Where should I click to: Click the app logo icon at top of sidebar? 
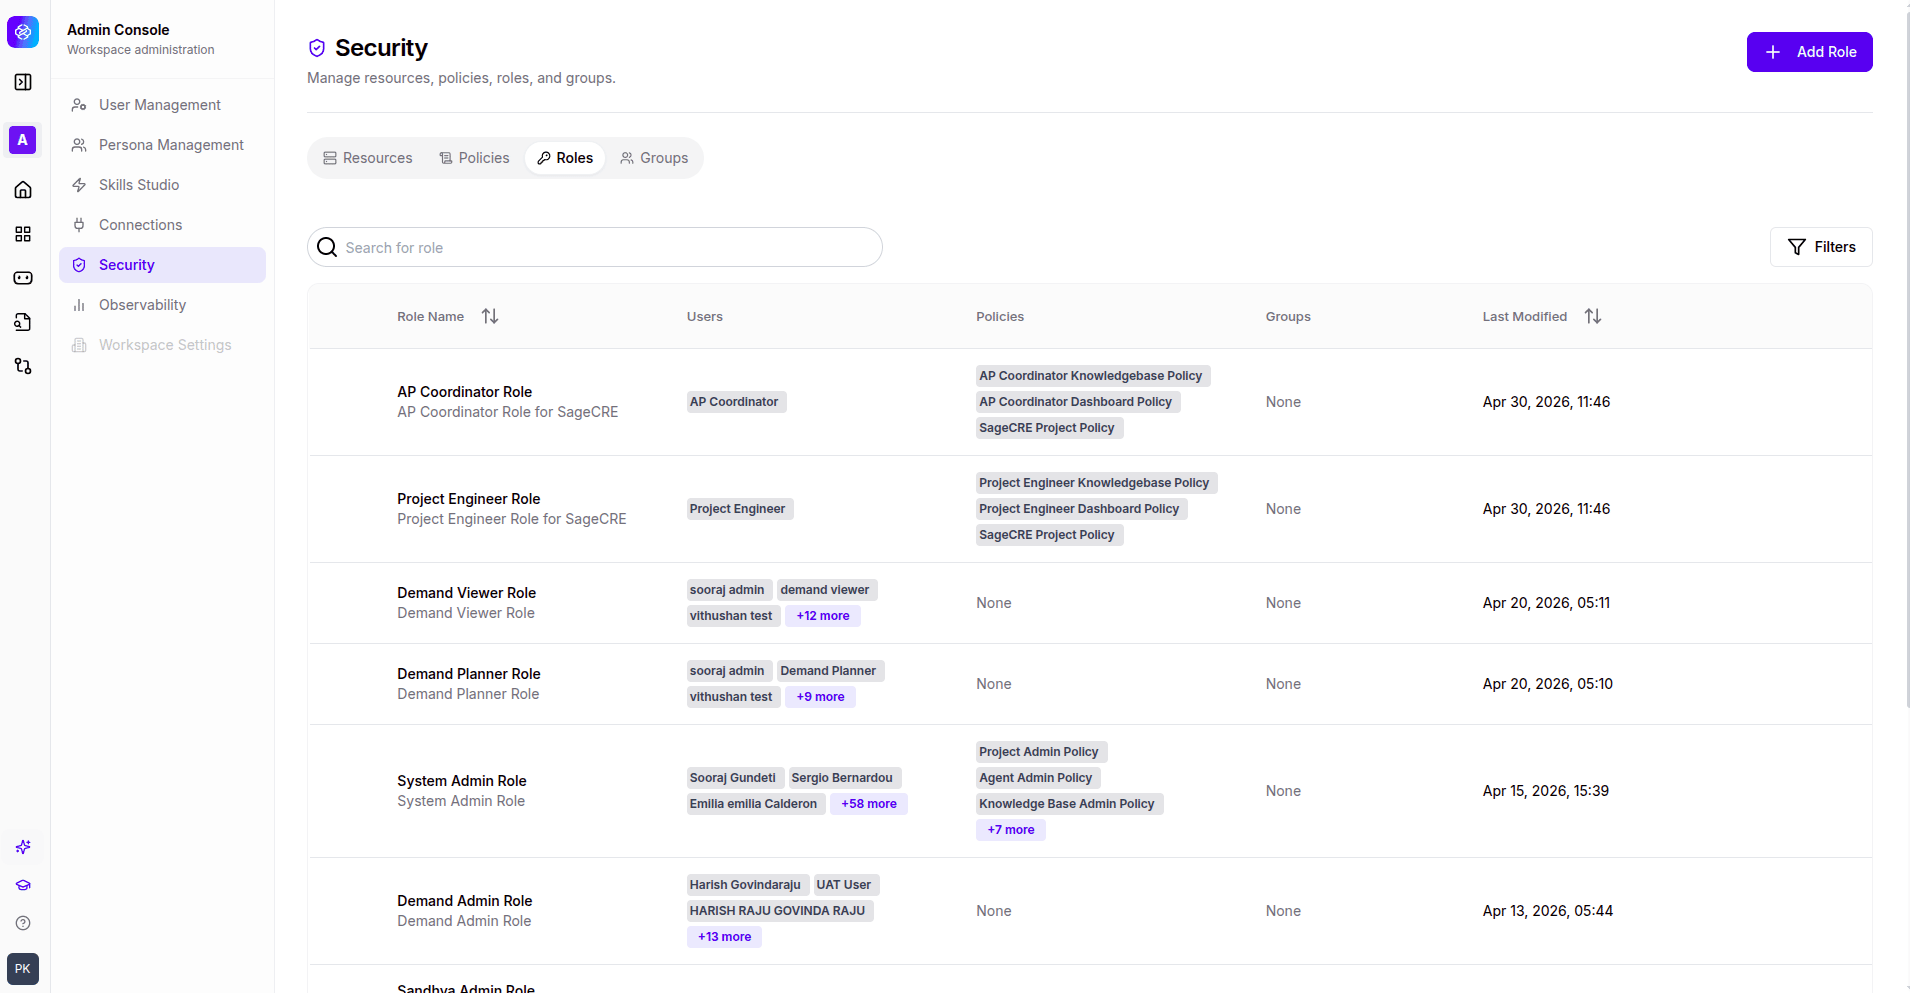click(23, 32)
